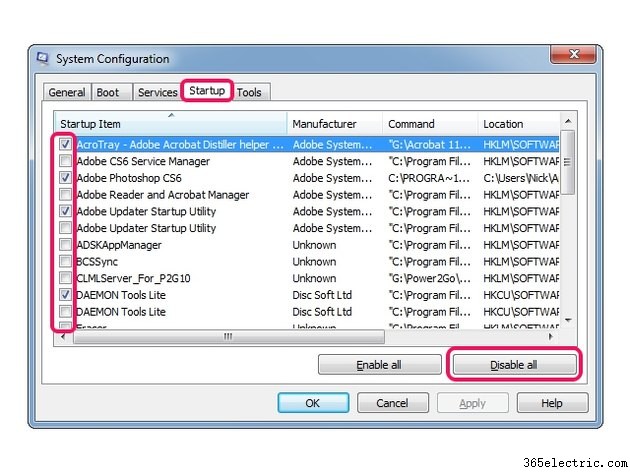
Task: Click the C:\Users\Nick location cell
Action: coord(521,178)
